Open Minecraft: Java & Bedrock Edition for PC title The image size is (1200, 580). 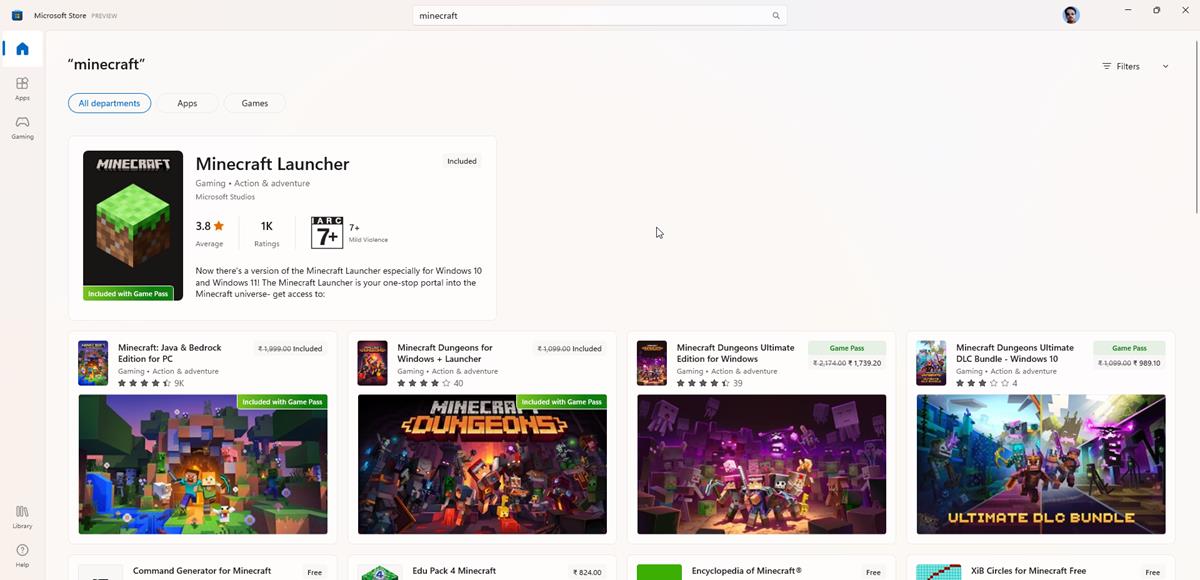click(170, 353)
